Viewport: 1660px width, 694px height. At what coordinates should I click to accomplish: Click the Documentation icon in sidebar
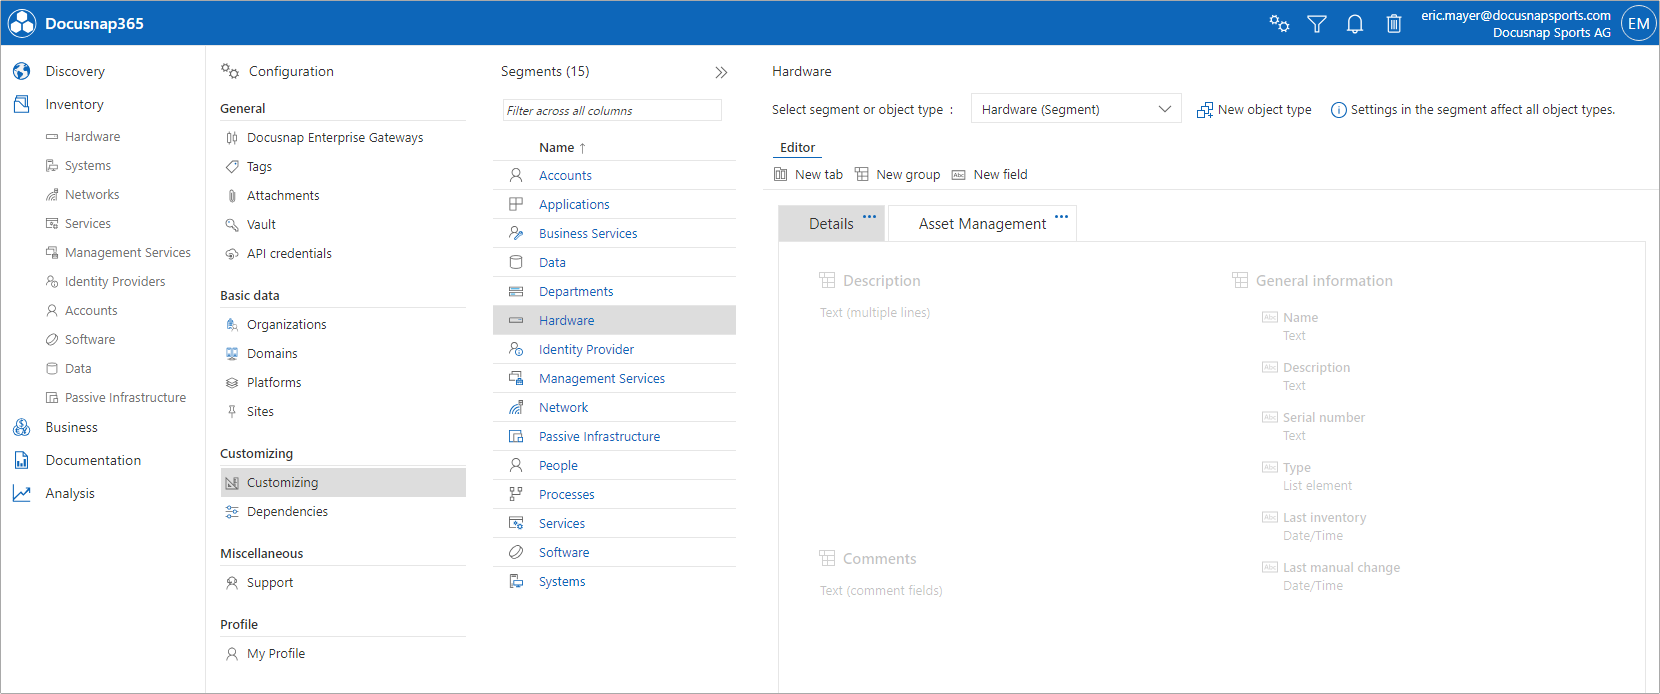[21, 460]
